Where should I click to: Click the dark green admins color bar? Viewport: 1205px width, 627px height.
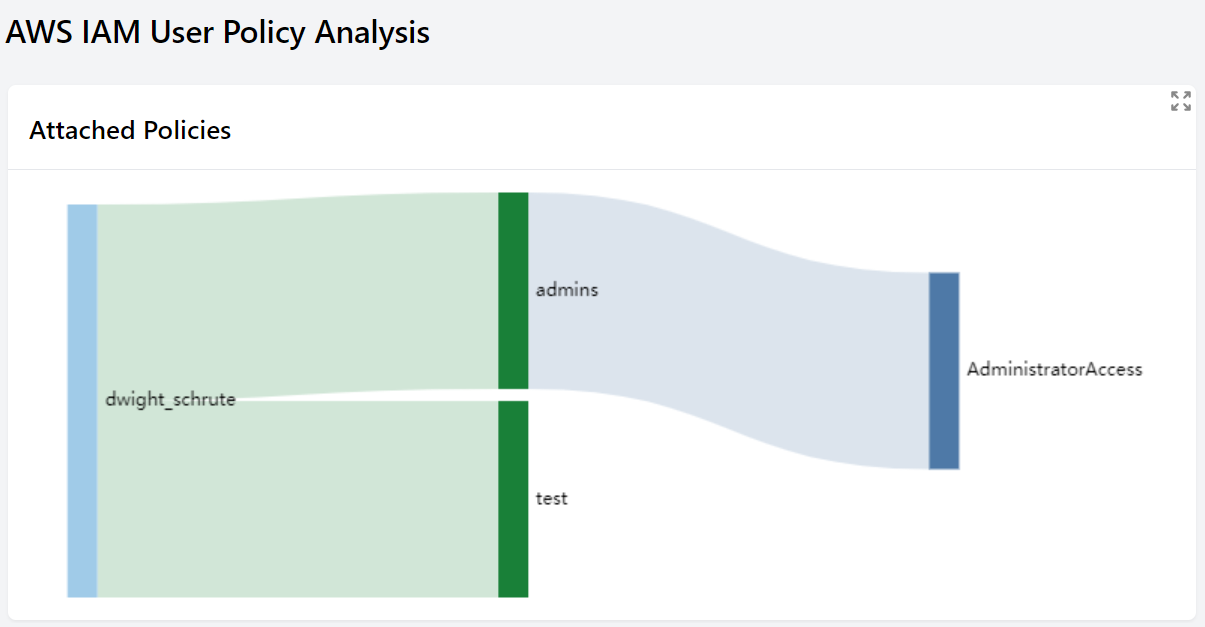(513, 291)
